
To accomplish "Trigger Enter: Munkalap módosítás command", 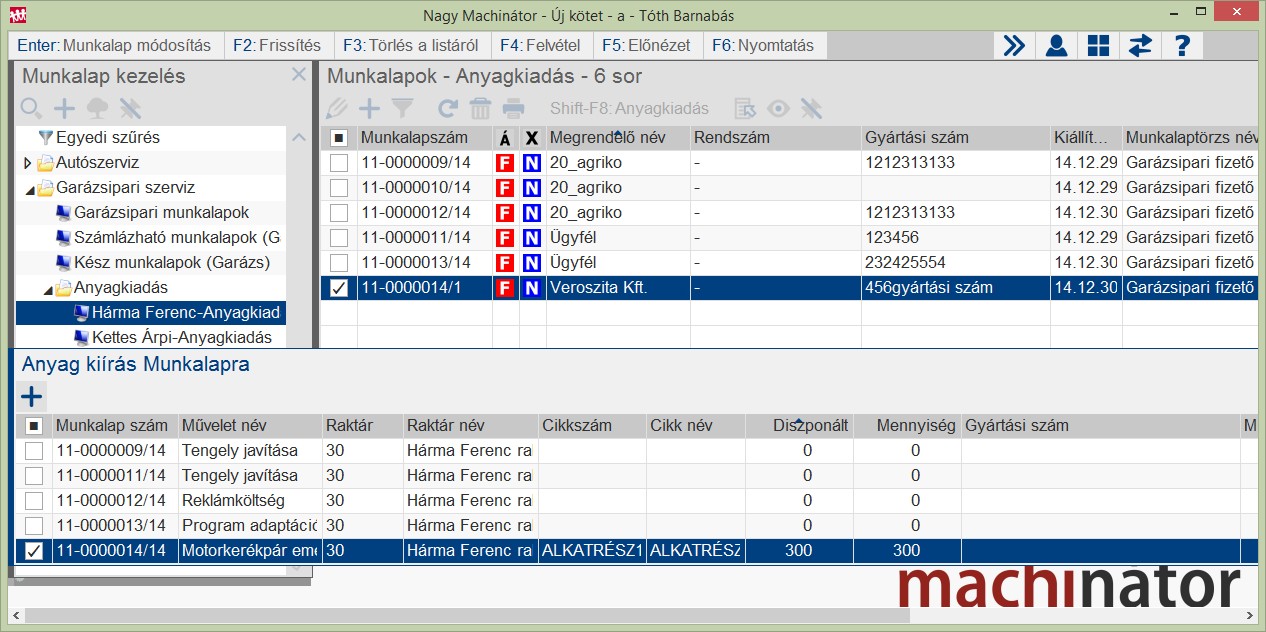I will [x=114, y=45].
